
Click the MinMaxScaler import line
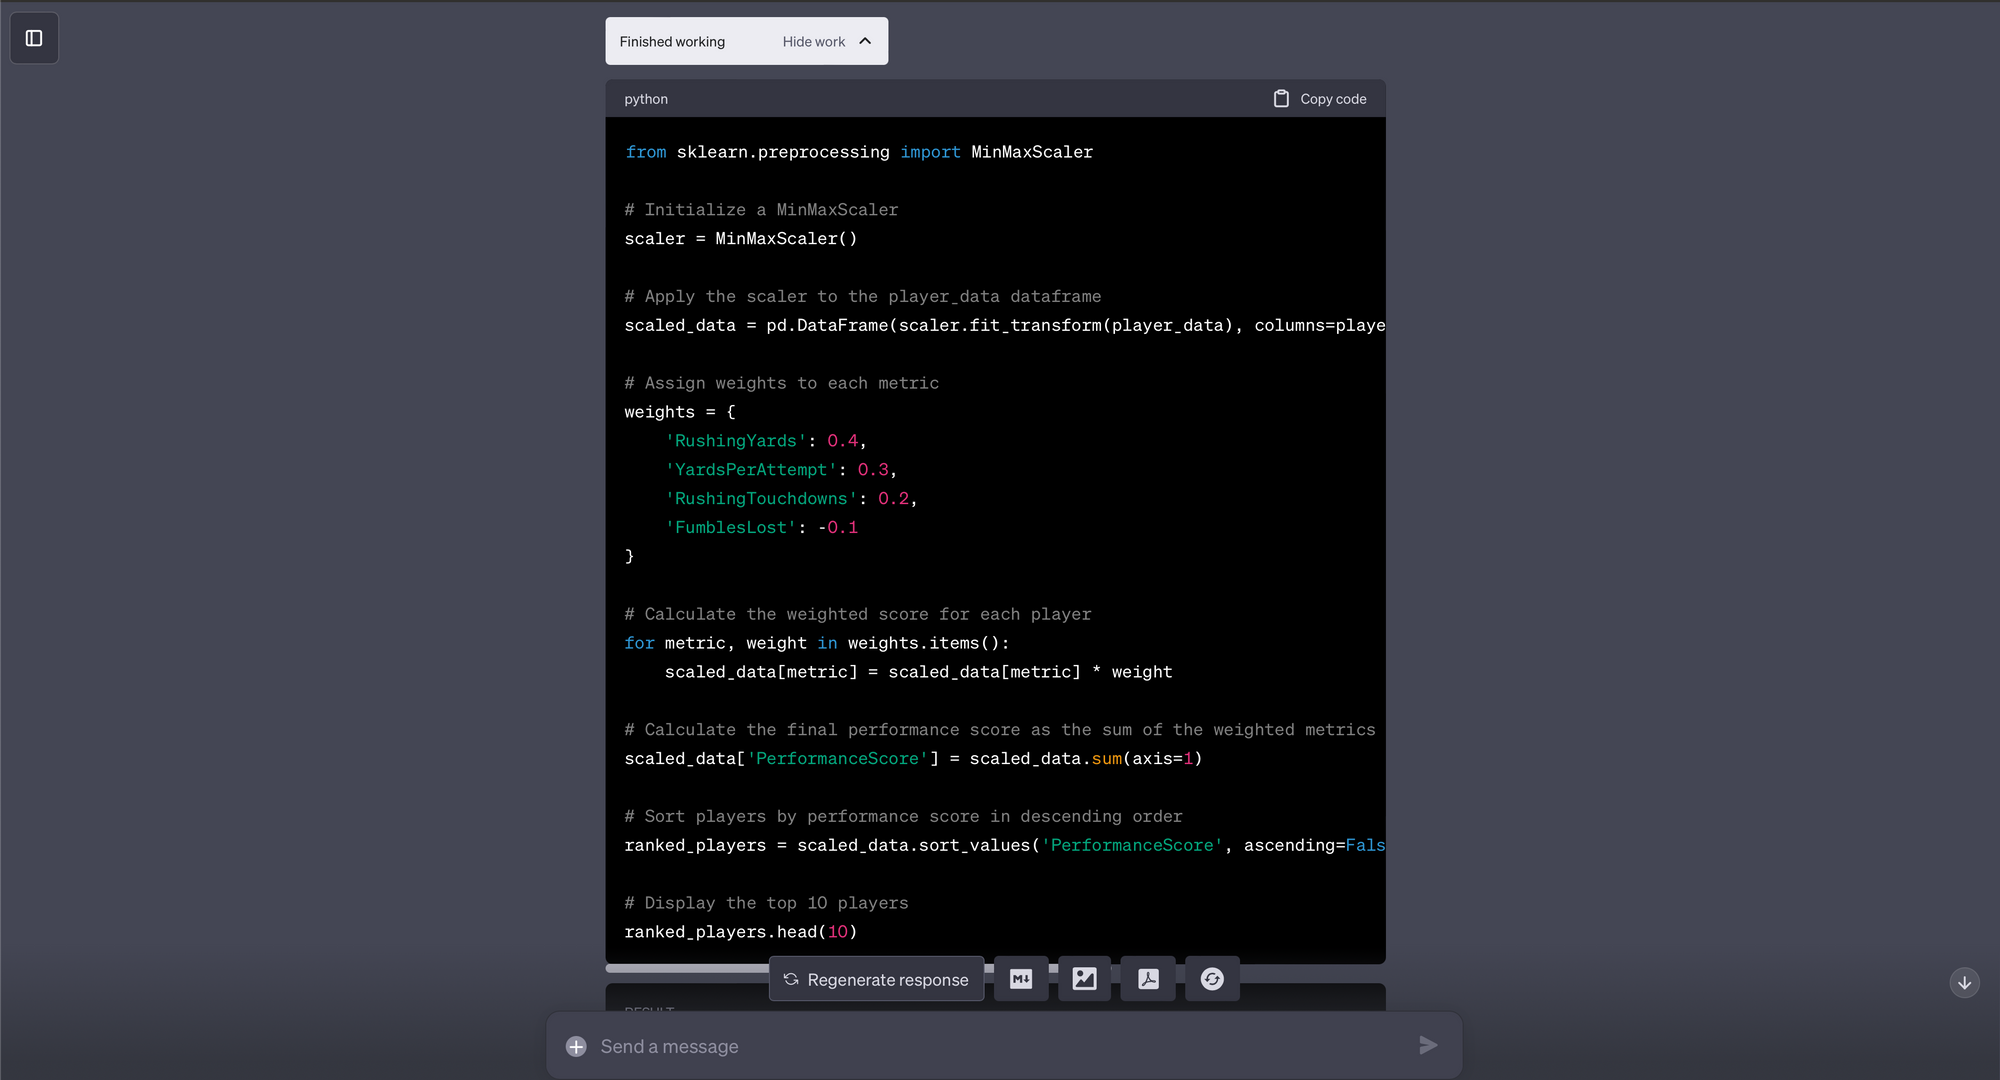pos(858,152)
